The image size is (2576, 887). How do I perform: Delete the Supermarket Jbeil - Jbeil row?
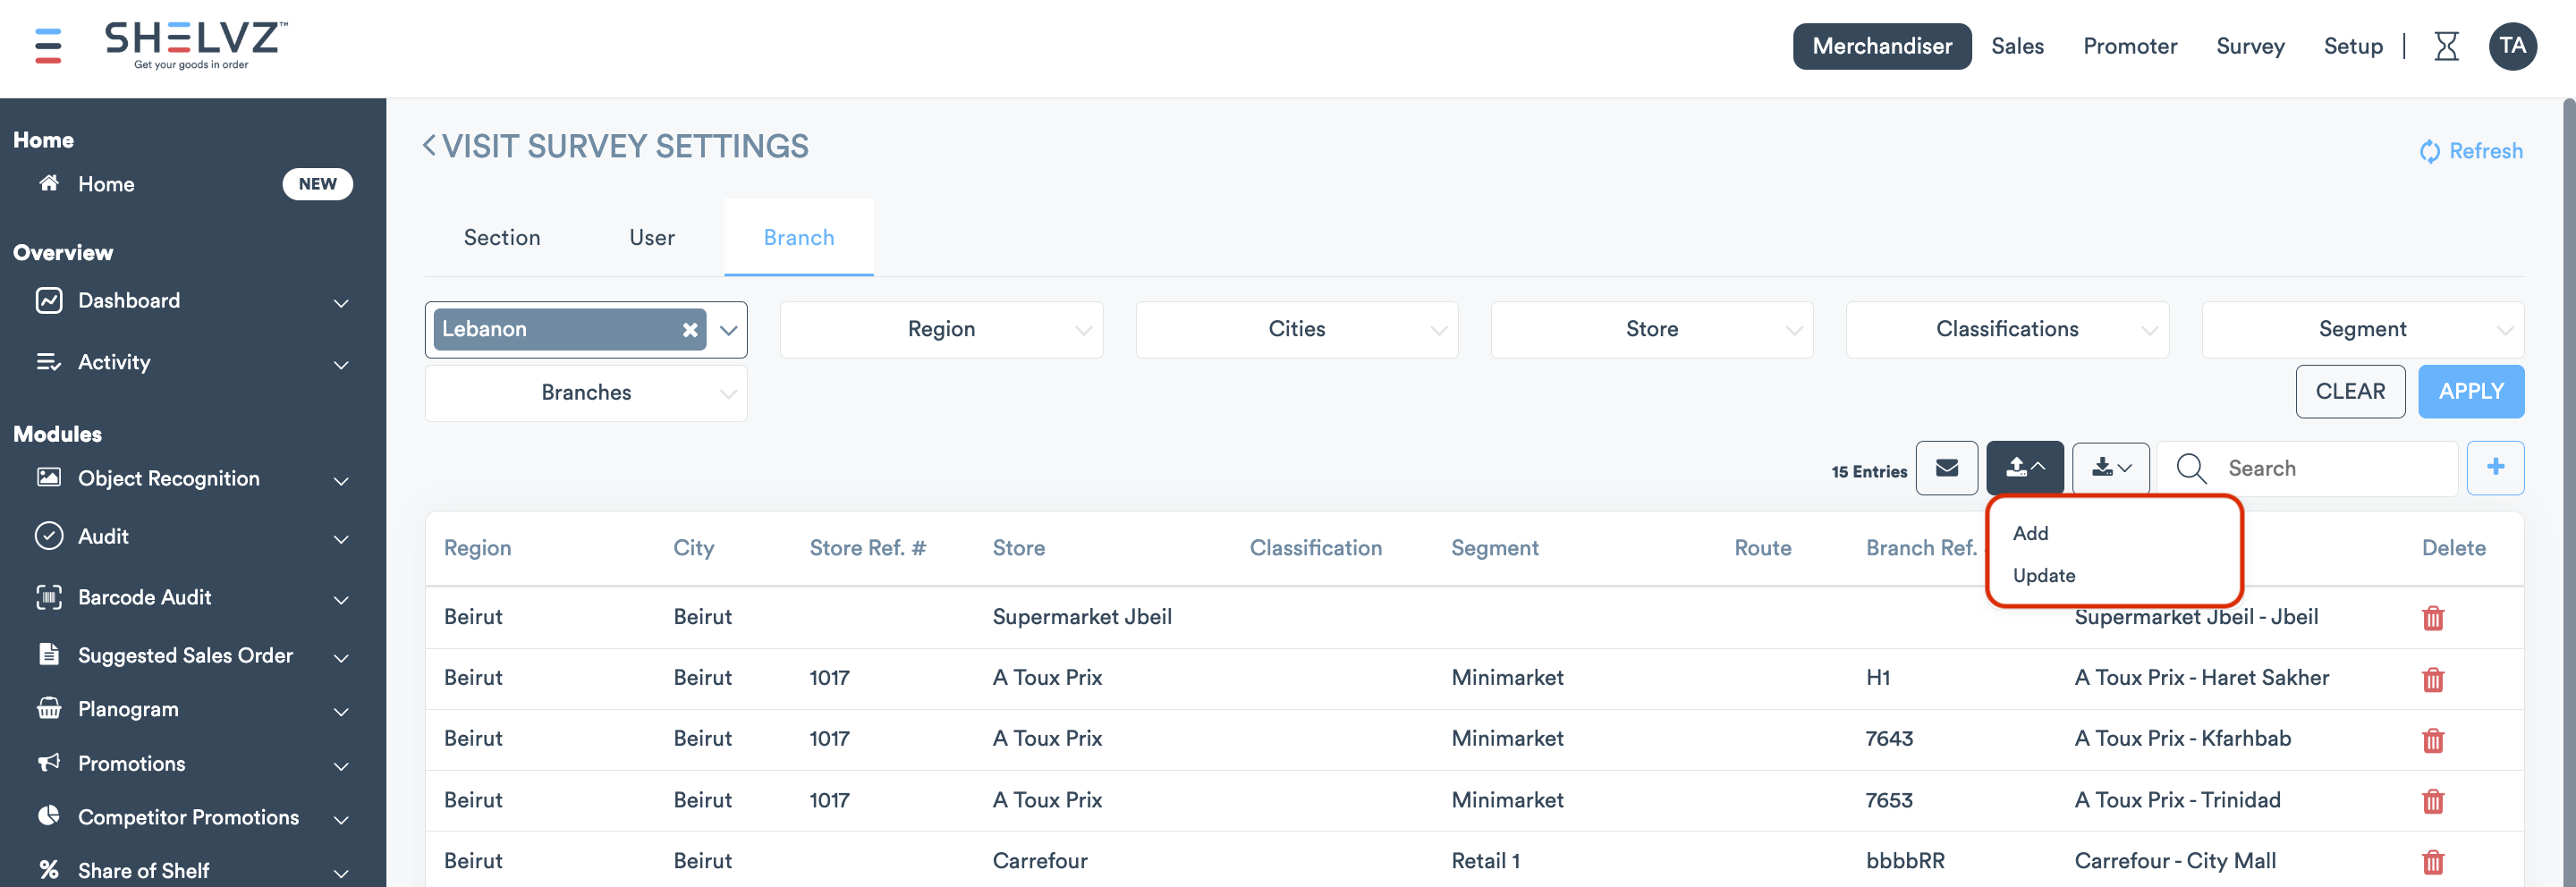(x=2432, y=618)
